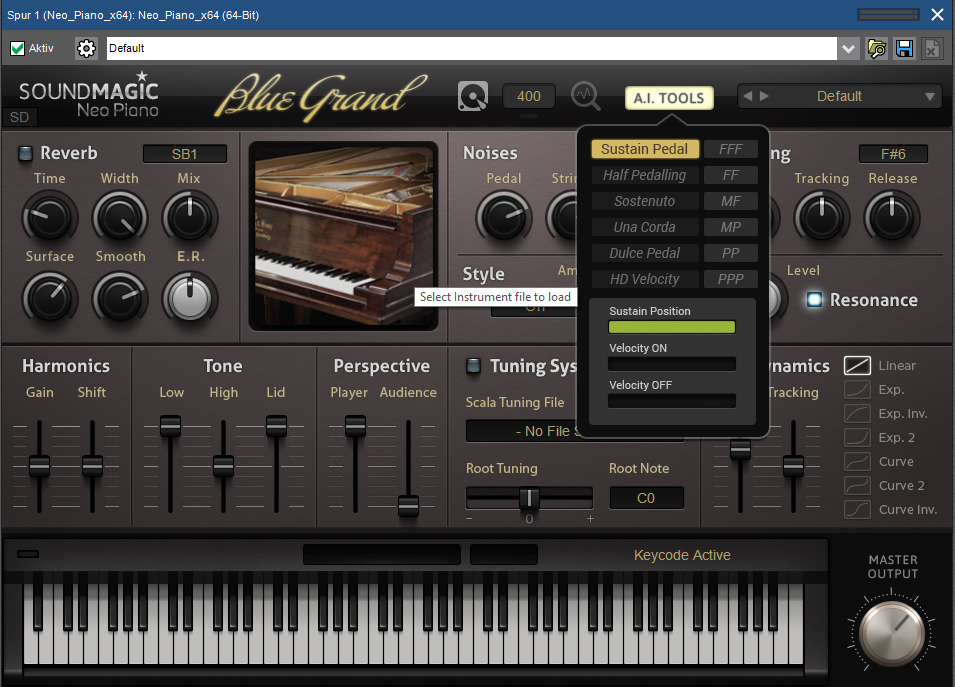955x687 pixels.
Task: Select the Curve Inv. velocity curve icon
Action: (x=857, y=509)
